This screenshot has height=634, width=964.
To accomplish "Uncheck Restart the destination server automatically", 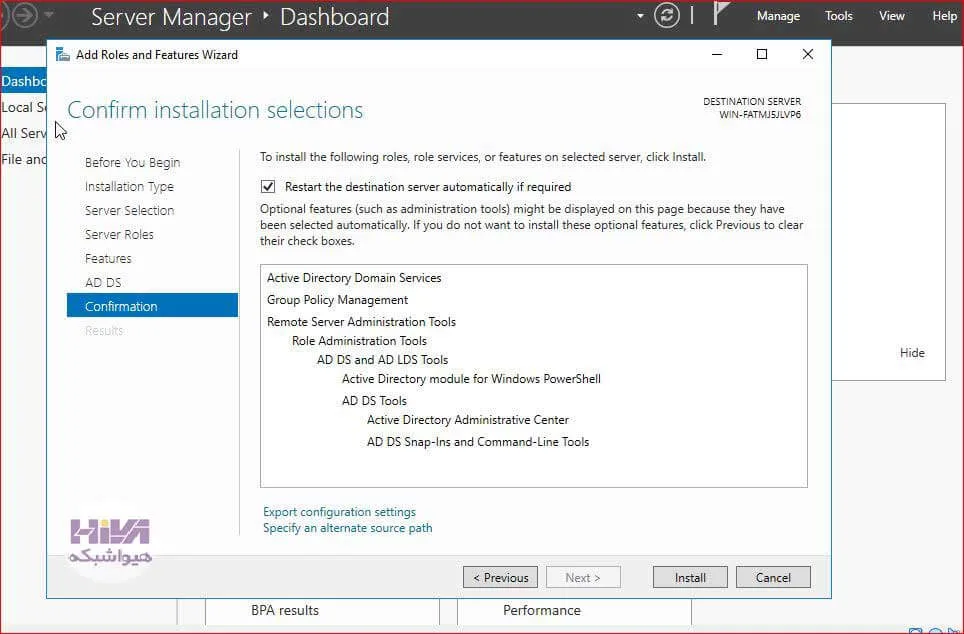I will [268, 186].
